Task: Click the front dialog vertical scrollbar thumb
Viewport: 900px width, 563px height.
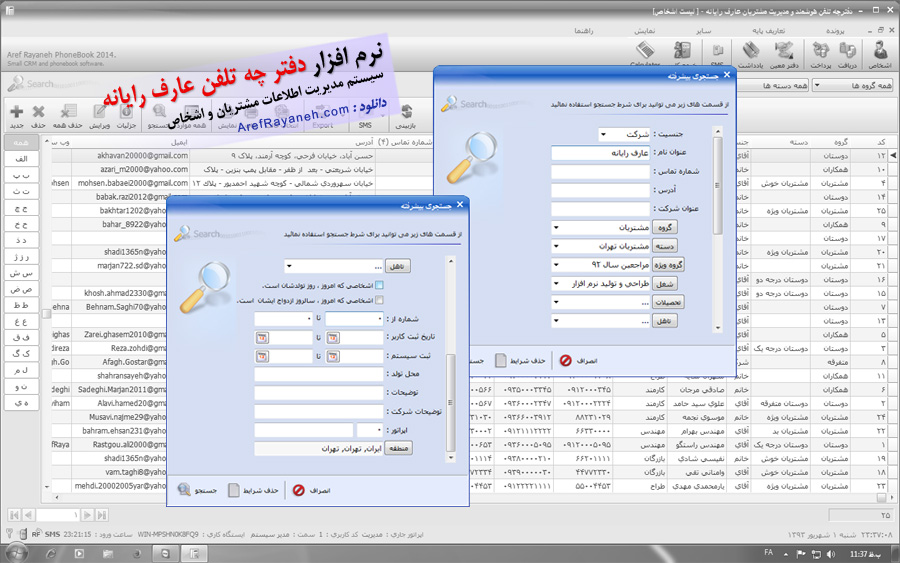Action: [x=451, y=402]
